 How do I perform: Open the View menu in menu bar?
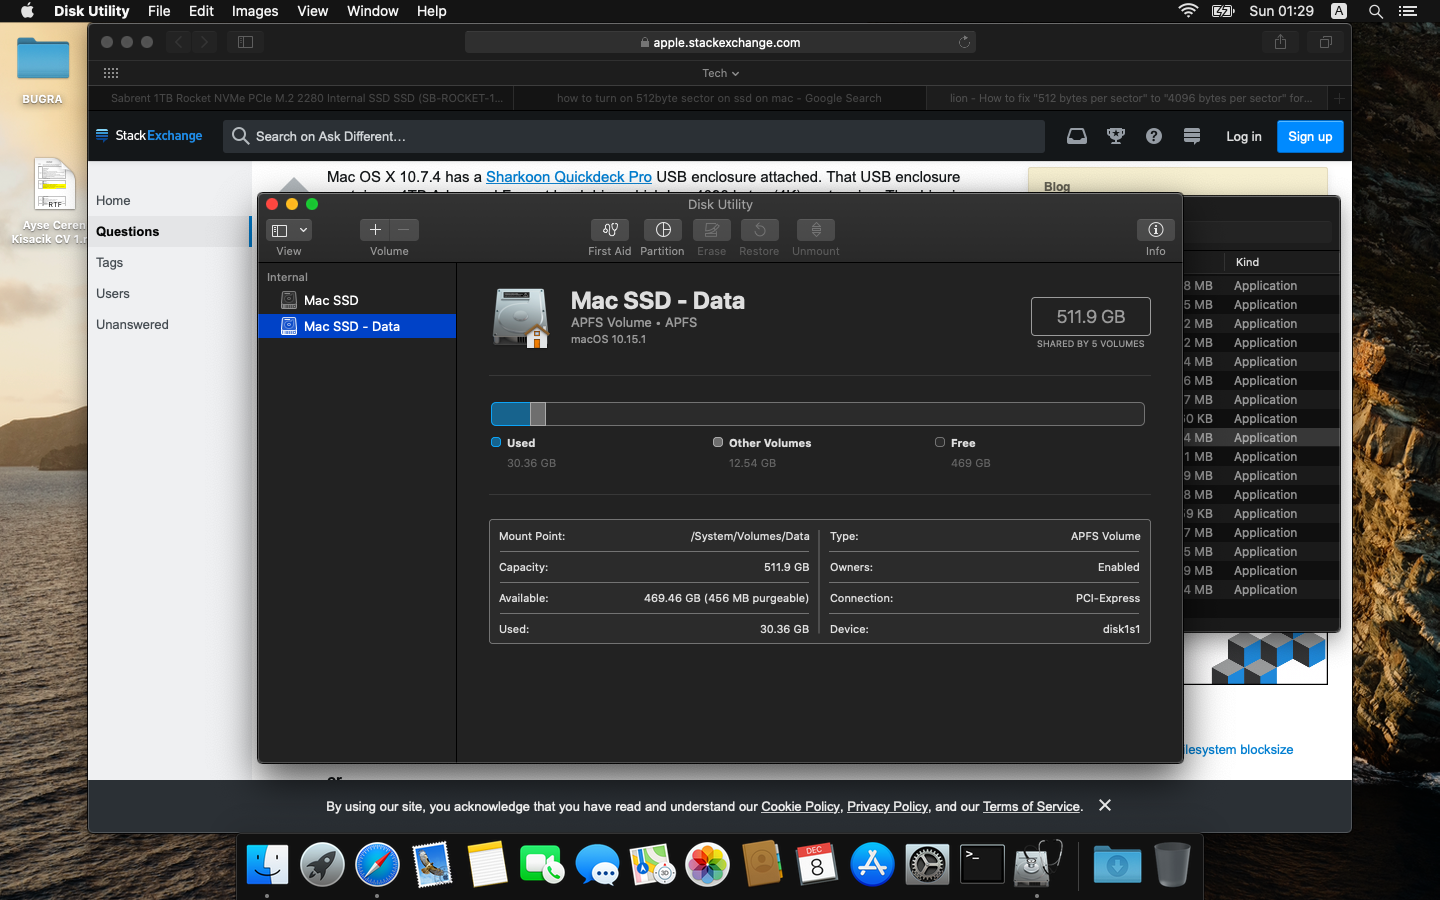312,11
